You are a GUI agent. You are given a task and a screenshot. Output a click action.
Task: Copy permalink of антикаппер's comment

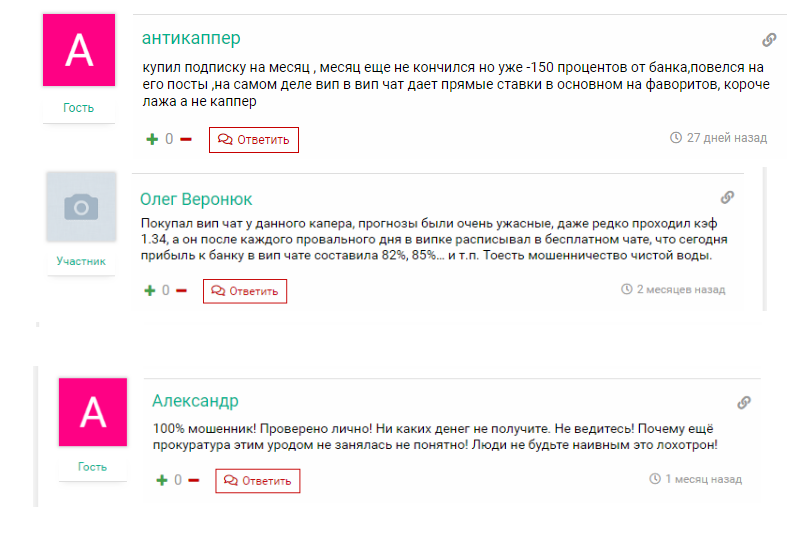(x=769, y=40)
